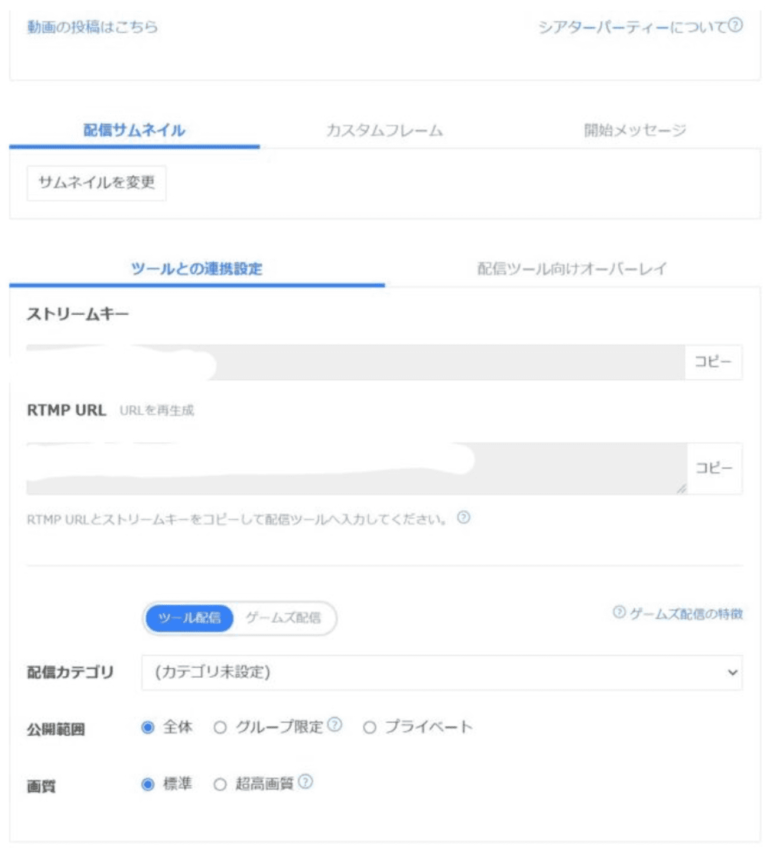Select the 全体 visibility radio button

(x=148, y=727)
